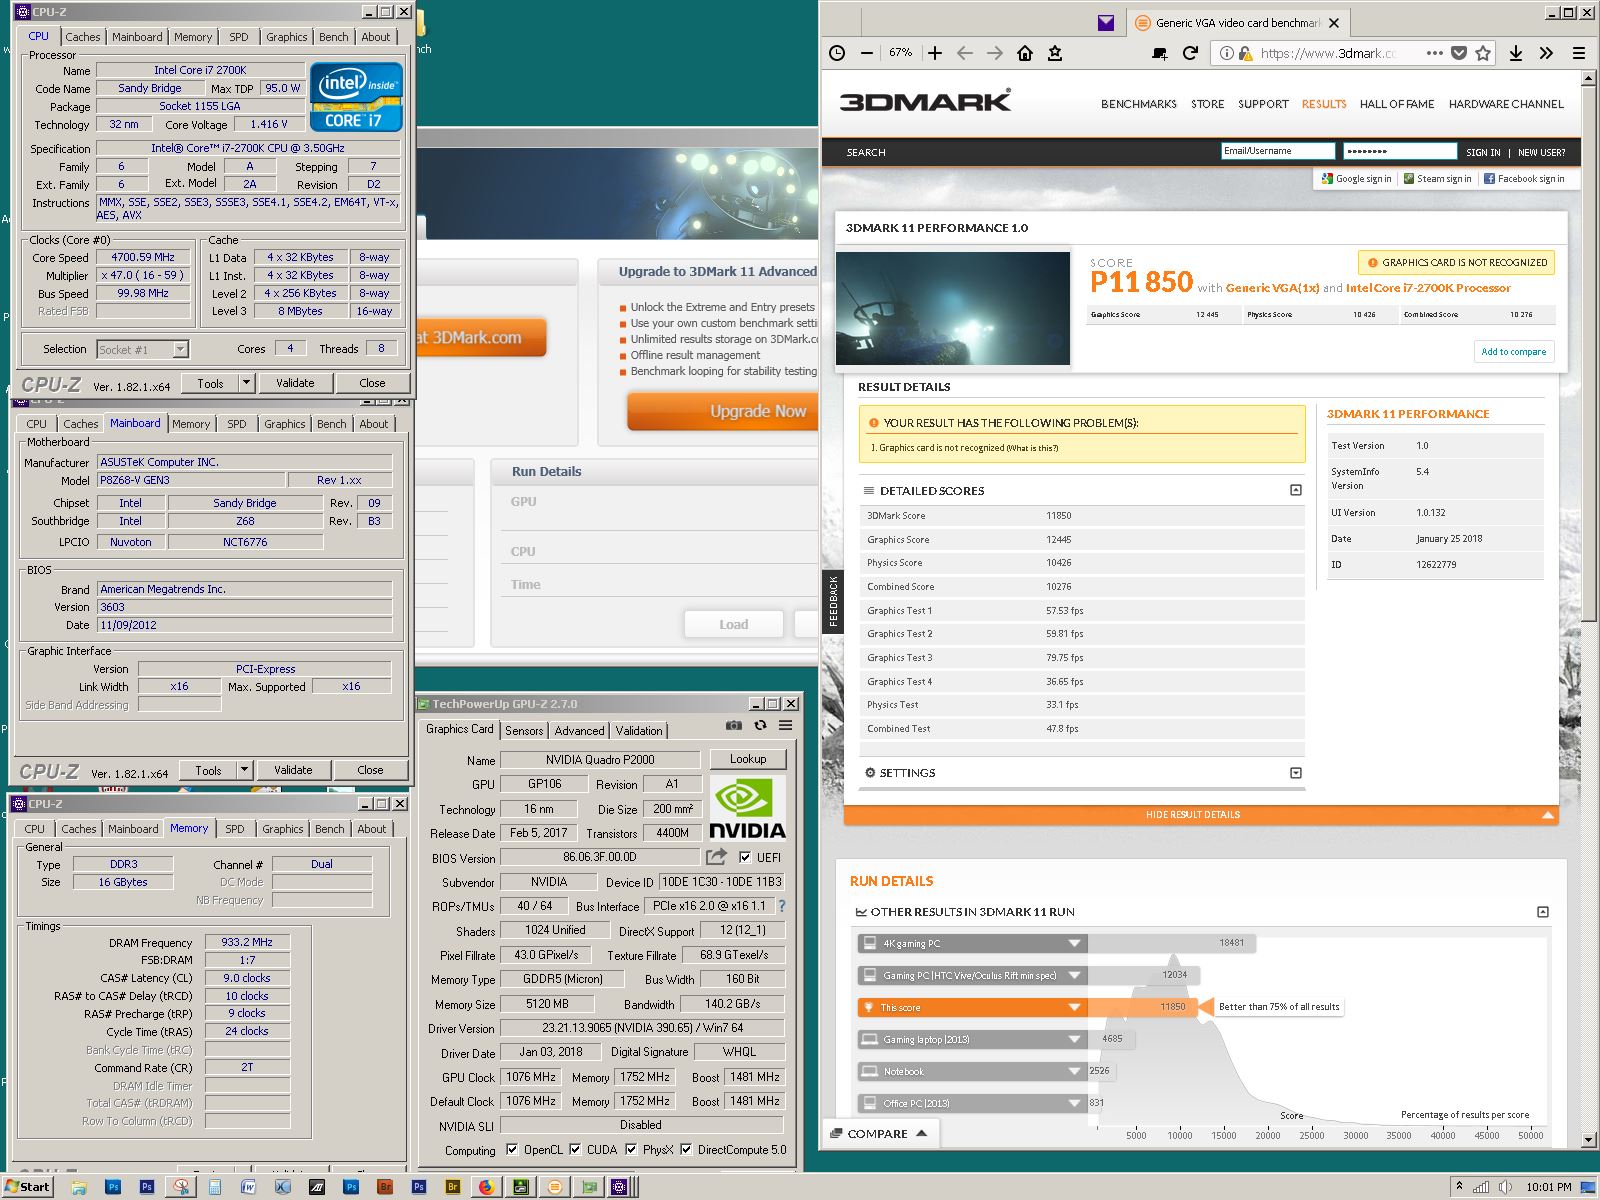The height and width of the screenshot is (1200, 1600).
Task: Expand the Office PC (2013) result row
Action: point(1074,1103)
